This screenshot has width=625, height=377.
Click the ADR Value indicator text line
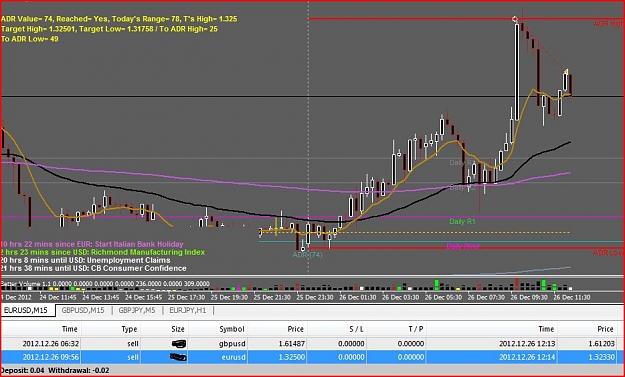119,19
